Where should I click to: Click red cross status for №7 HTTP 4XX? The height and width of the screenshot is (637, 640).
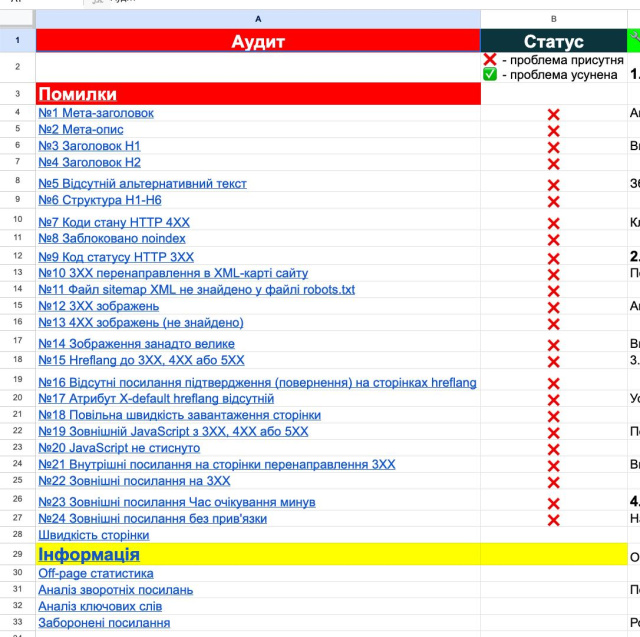[553, 223]
